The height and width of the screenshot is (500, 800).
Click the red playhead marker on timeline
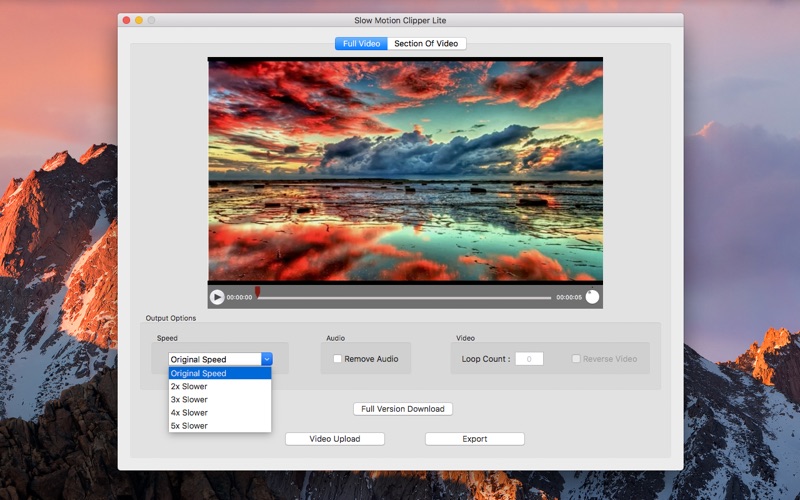[257, 292]
